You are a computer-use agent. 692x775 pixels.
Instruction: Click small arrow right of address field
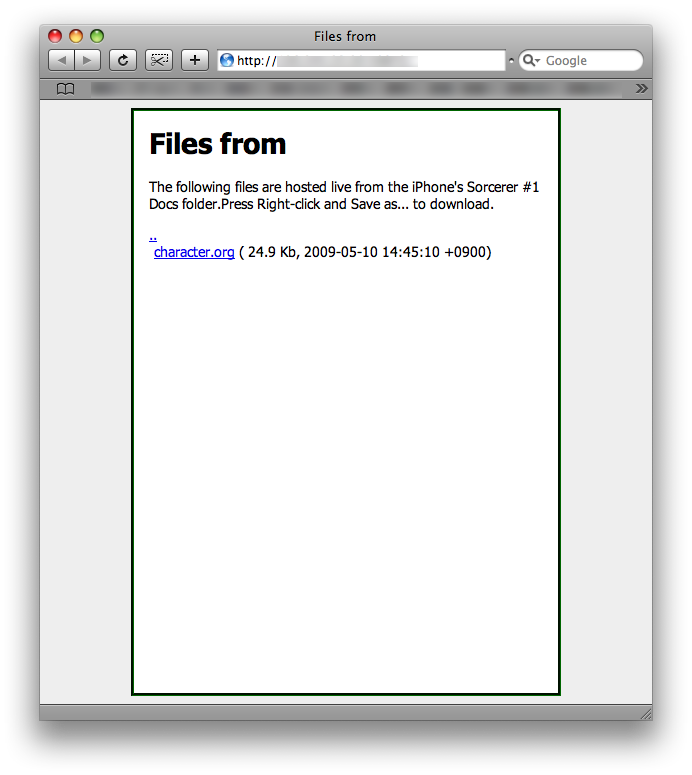[x=511, y=60]
